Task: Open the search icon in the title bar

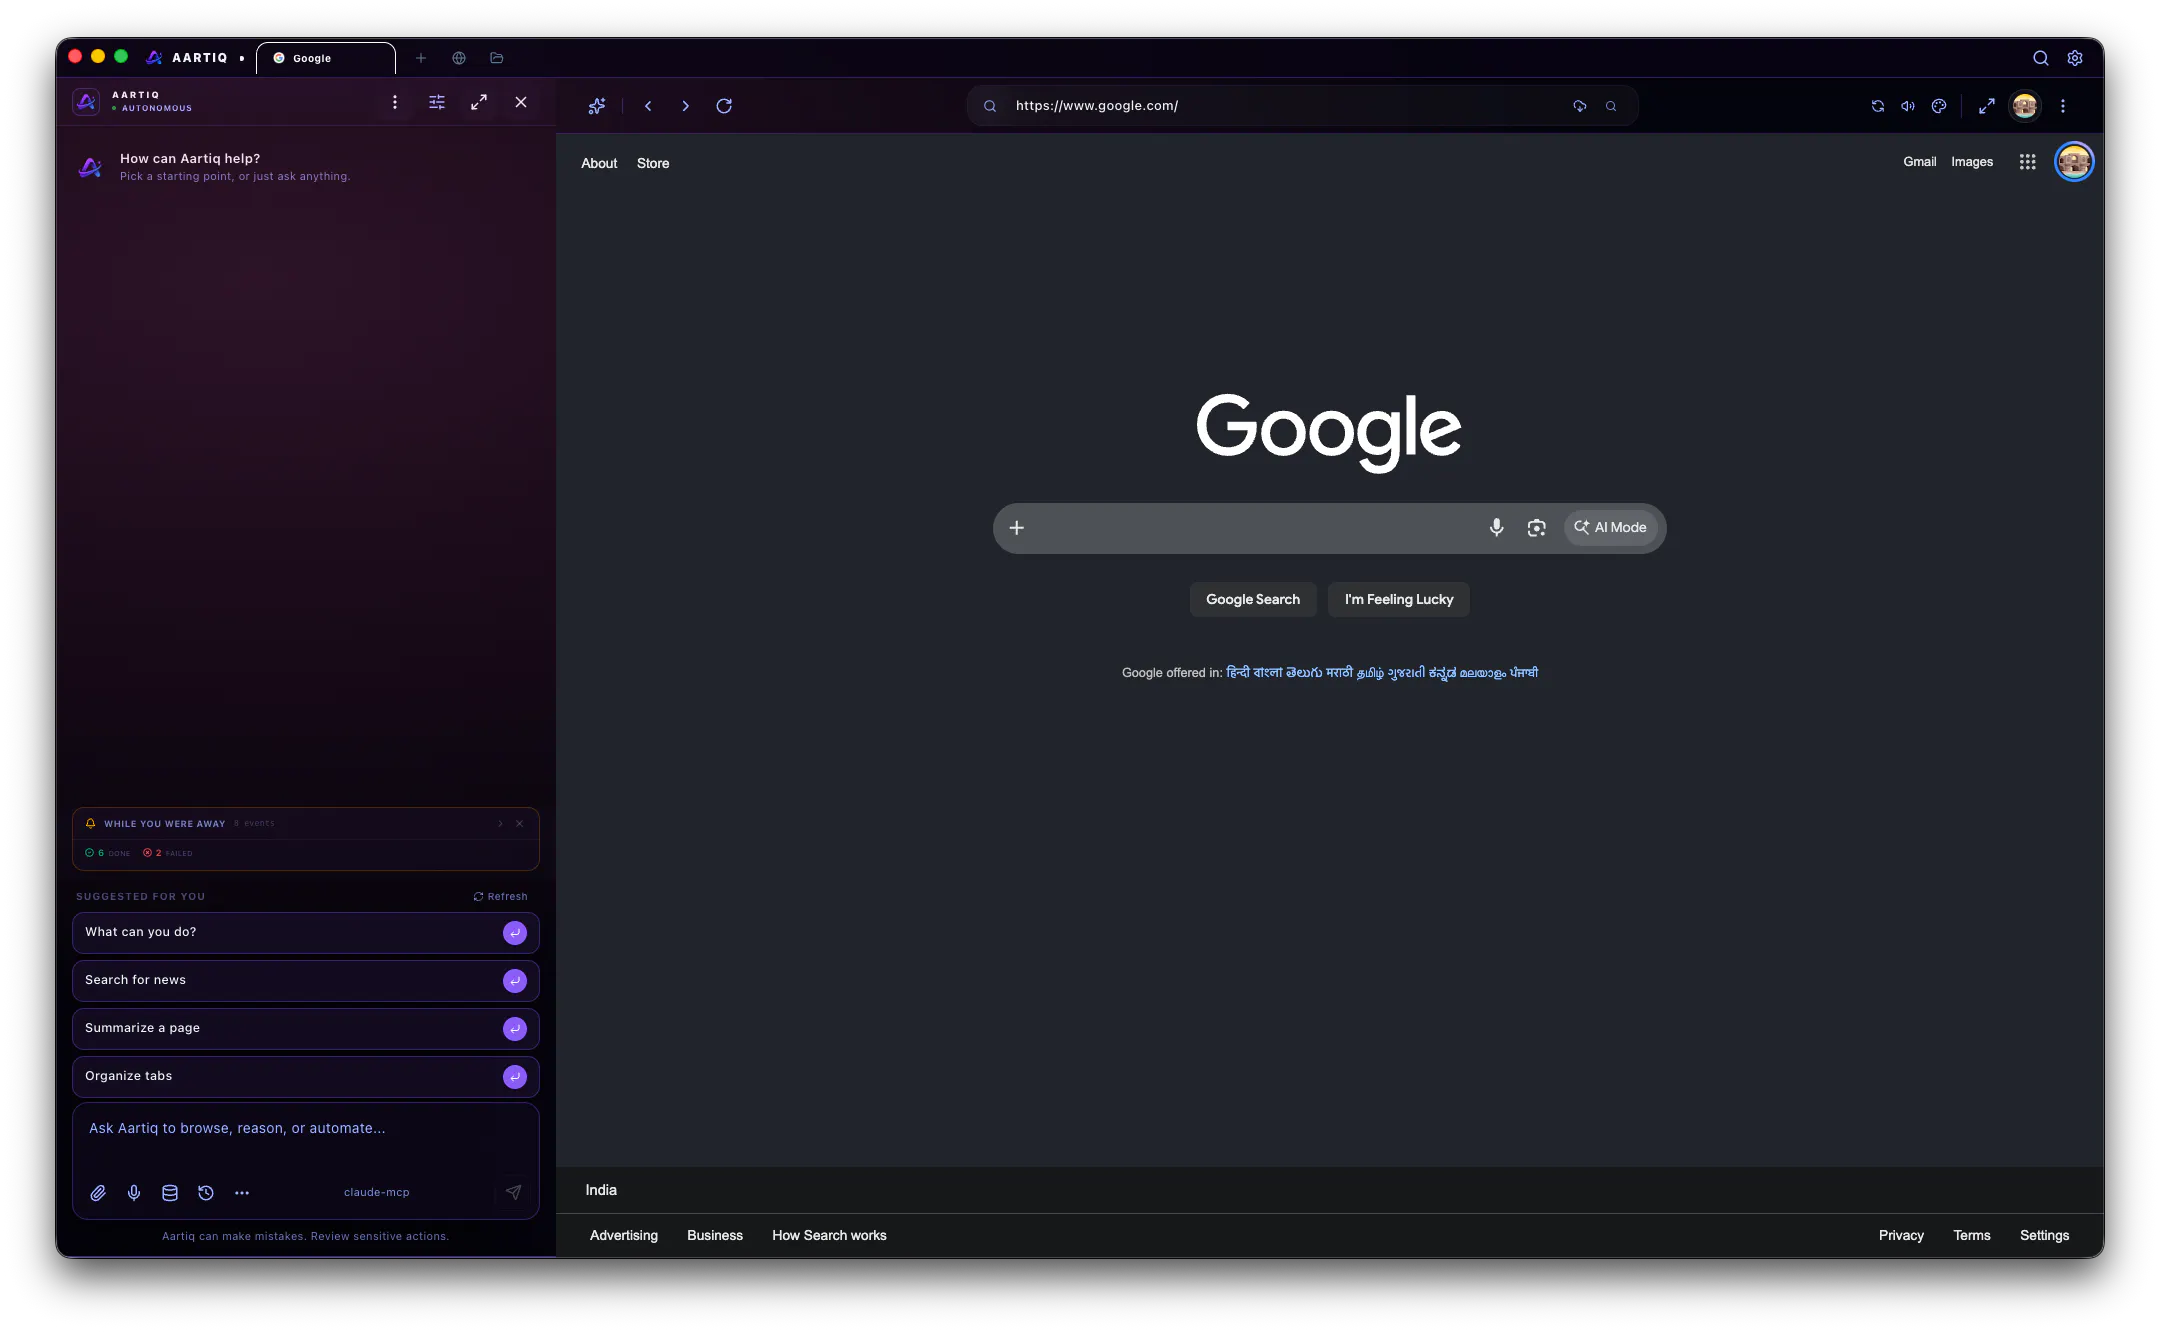Action: [x=2041, y=58]
